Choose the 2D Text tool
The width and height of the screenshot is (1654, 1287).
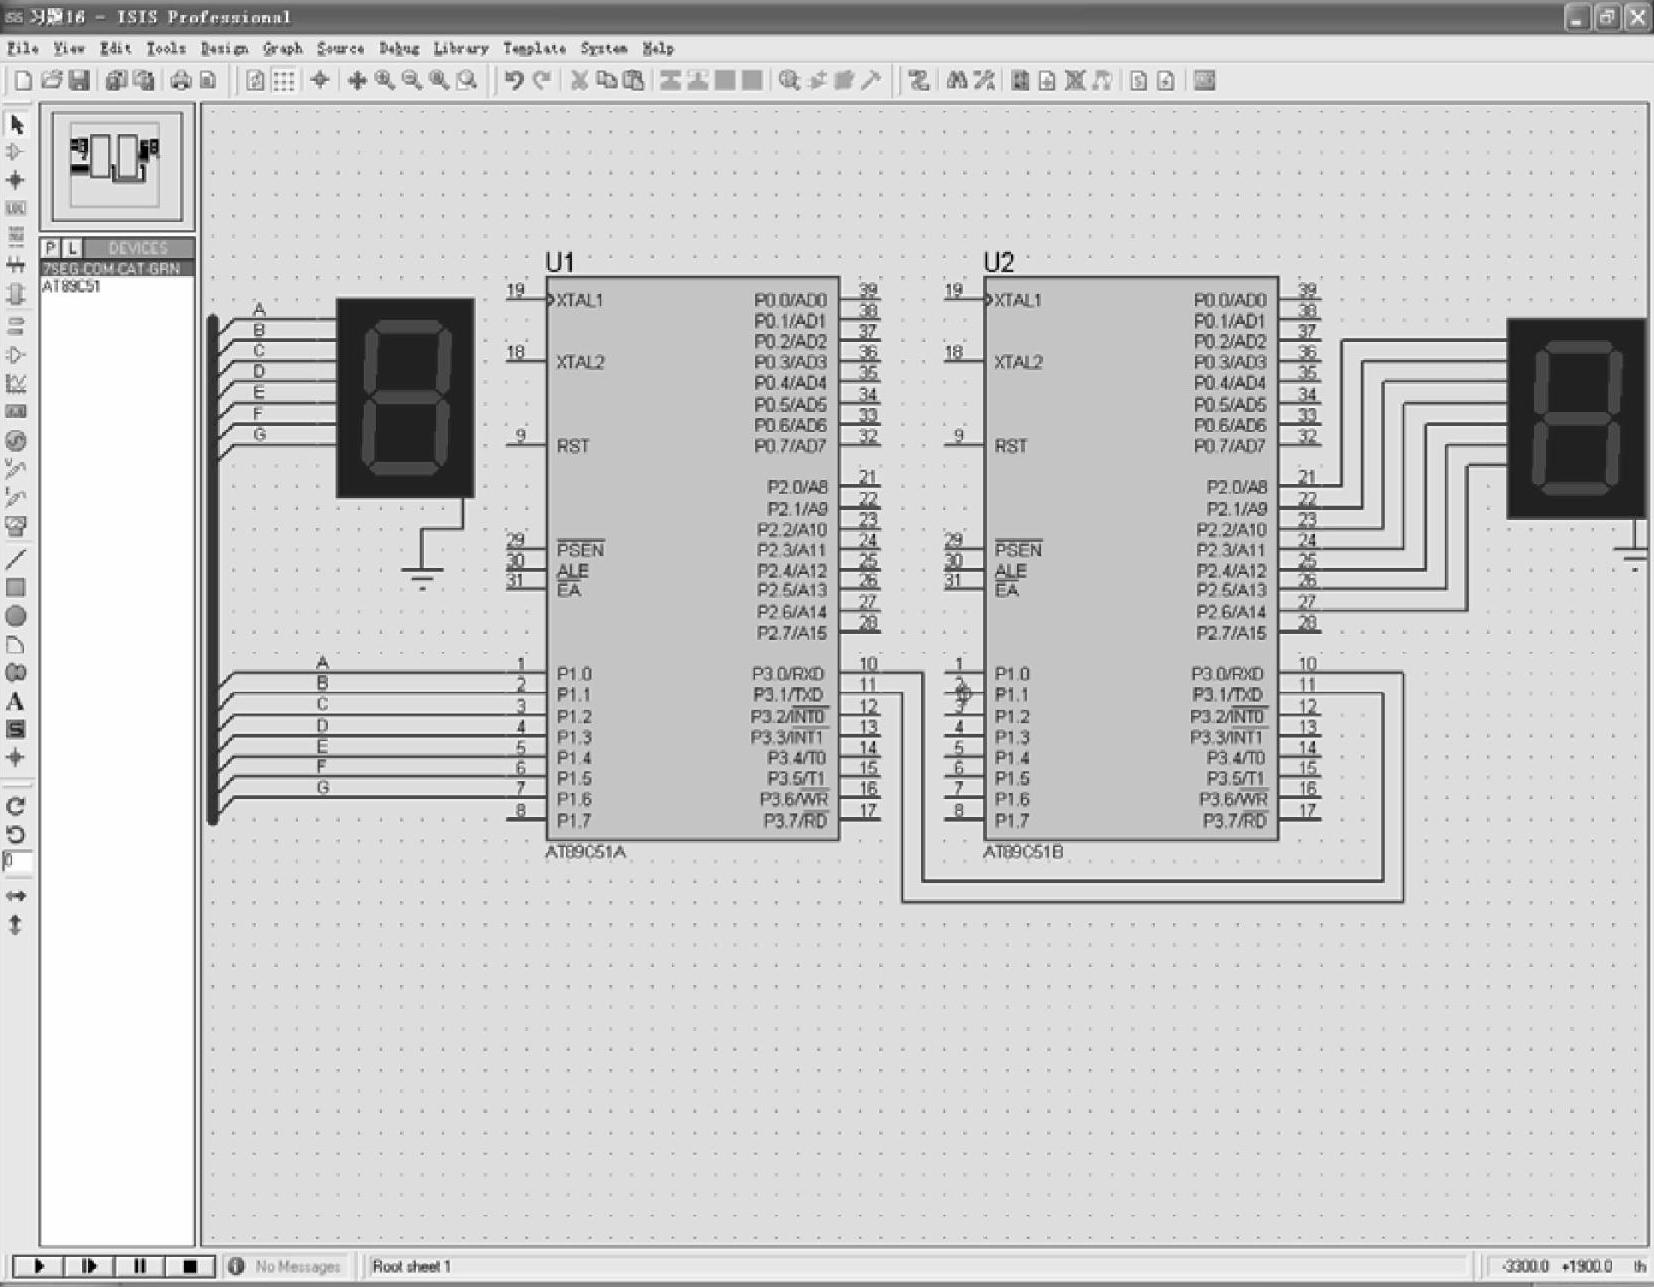click(x=15, y=701)
